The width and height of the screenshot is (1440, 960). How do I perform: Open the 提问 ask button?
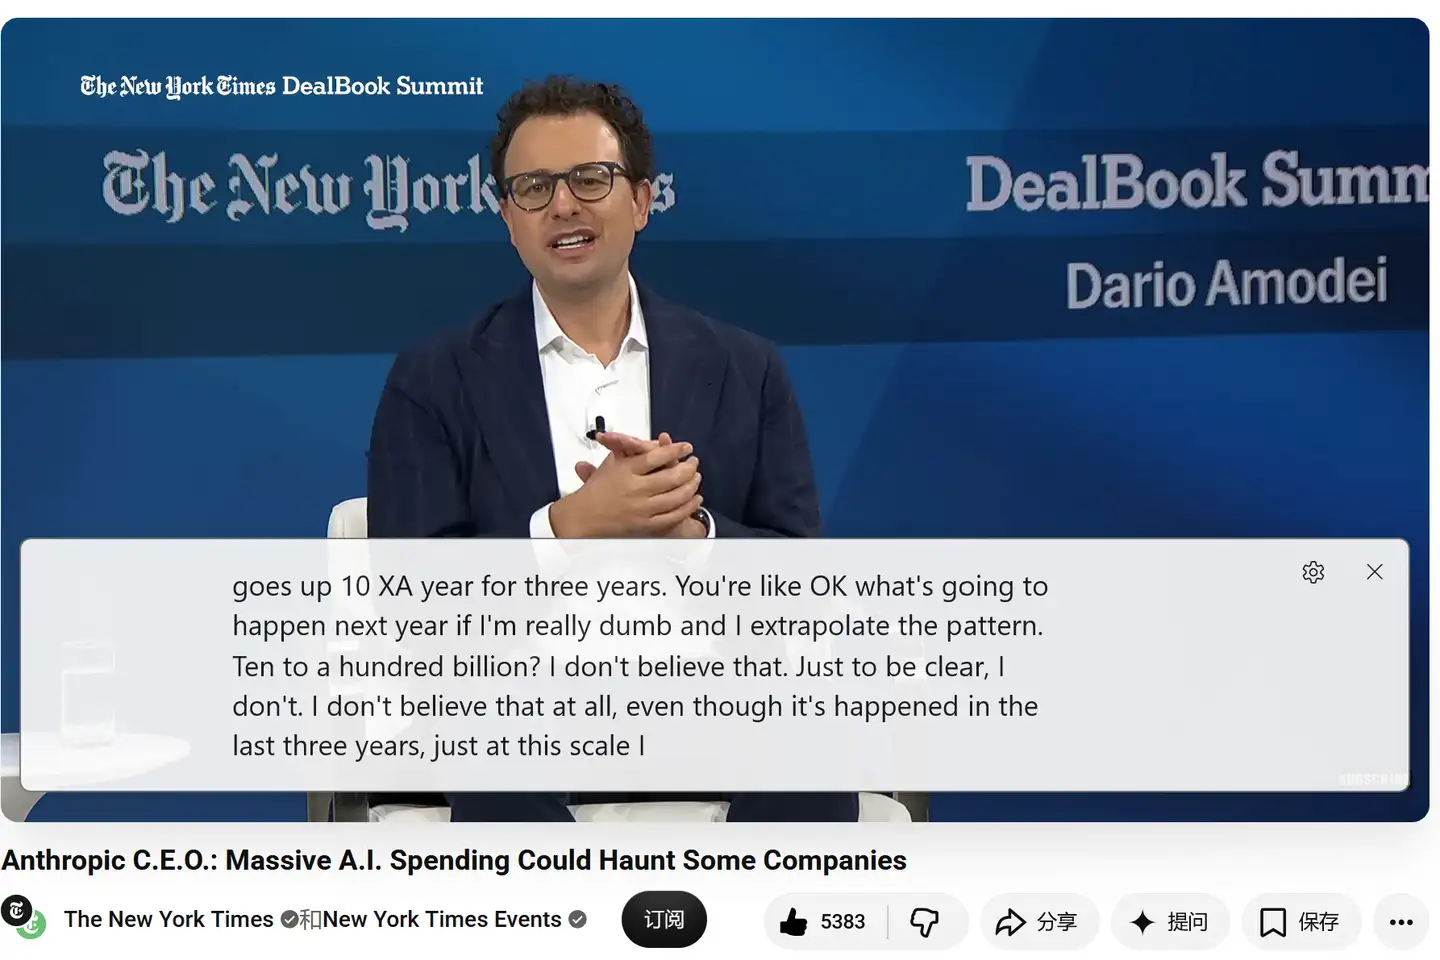coord(1170,921)
